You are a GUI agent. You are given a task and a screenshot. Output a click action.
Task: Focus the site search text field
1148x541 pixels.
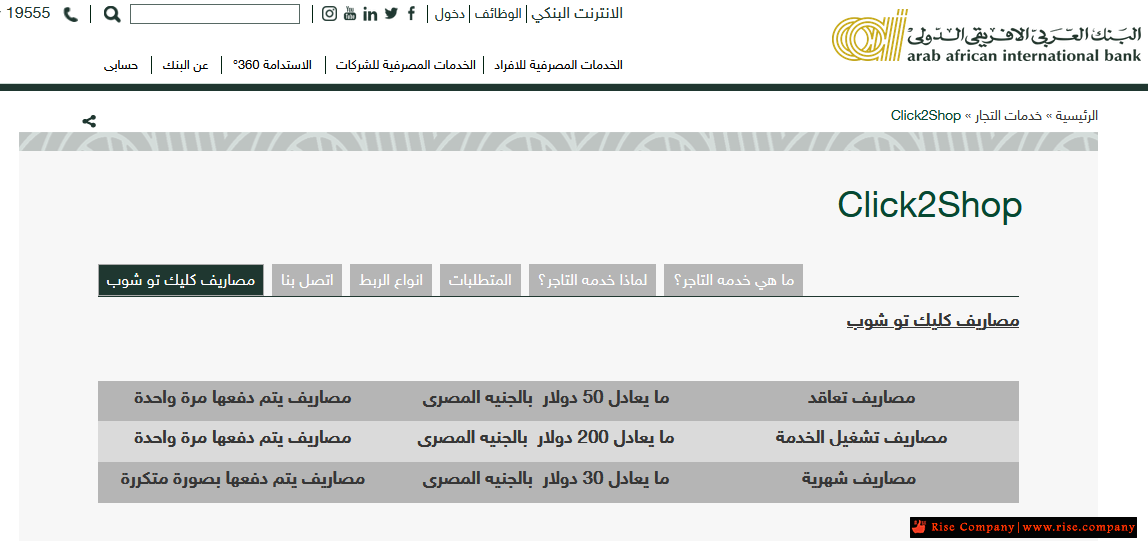pyautogui.click(x=215, y=14)
